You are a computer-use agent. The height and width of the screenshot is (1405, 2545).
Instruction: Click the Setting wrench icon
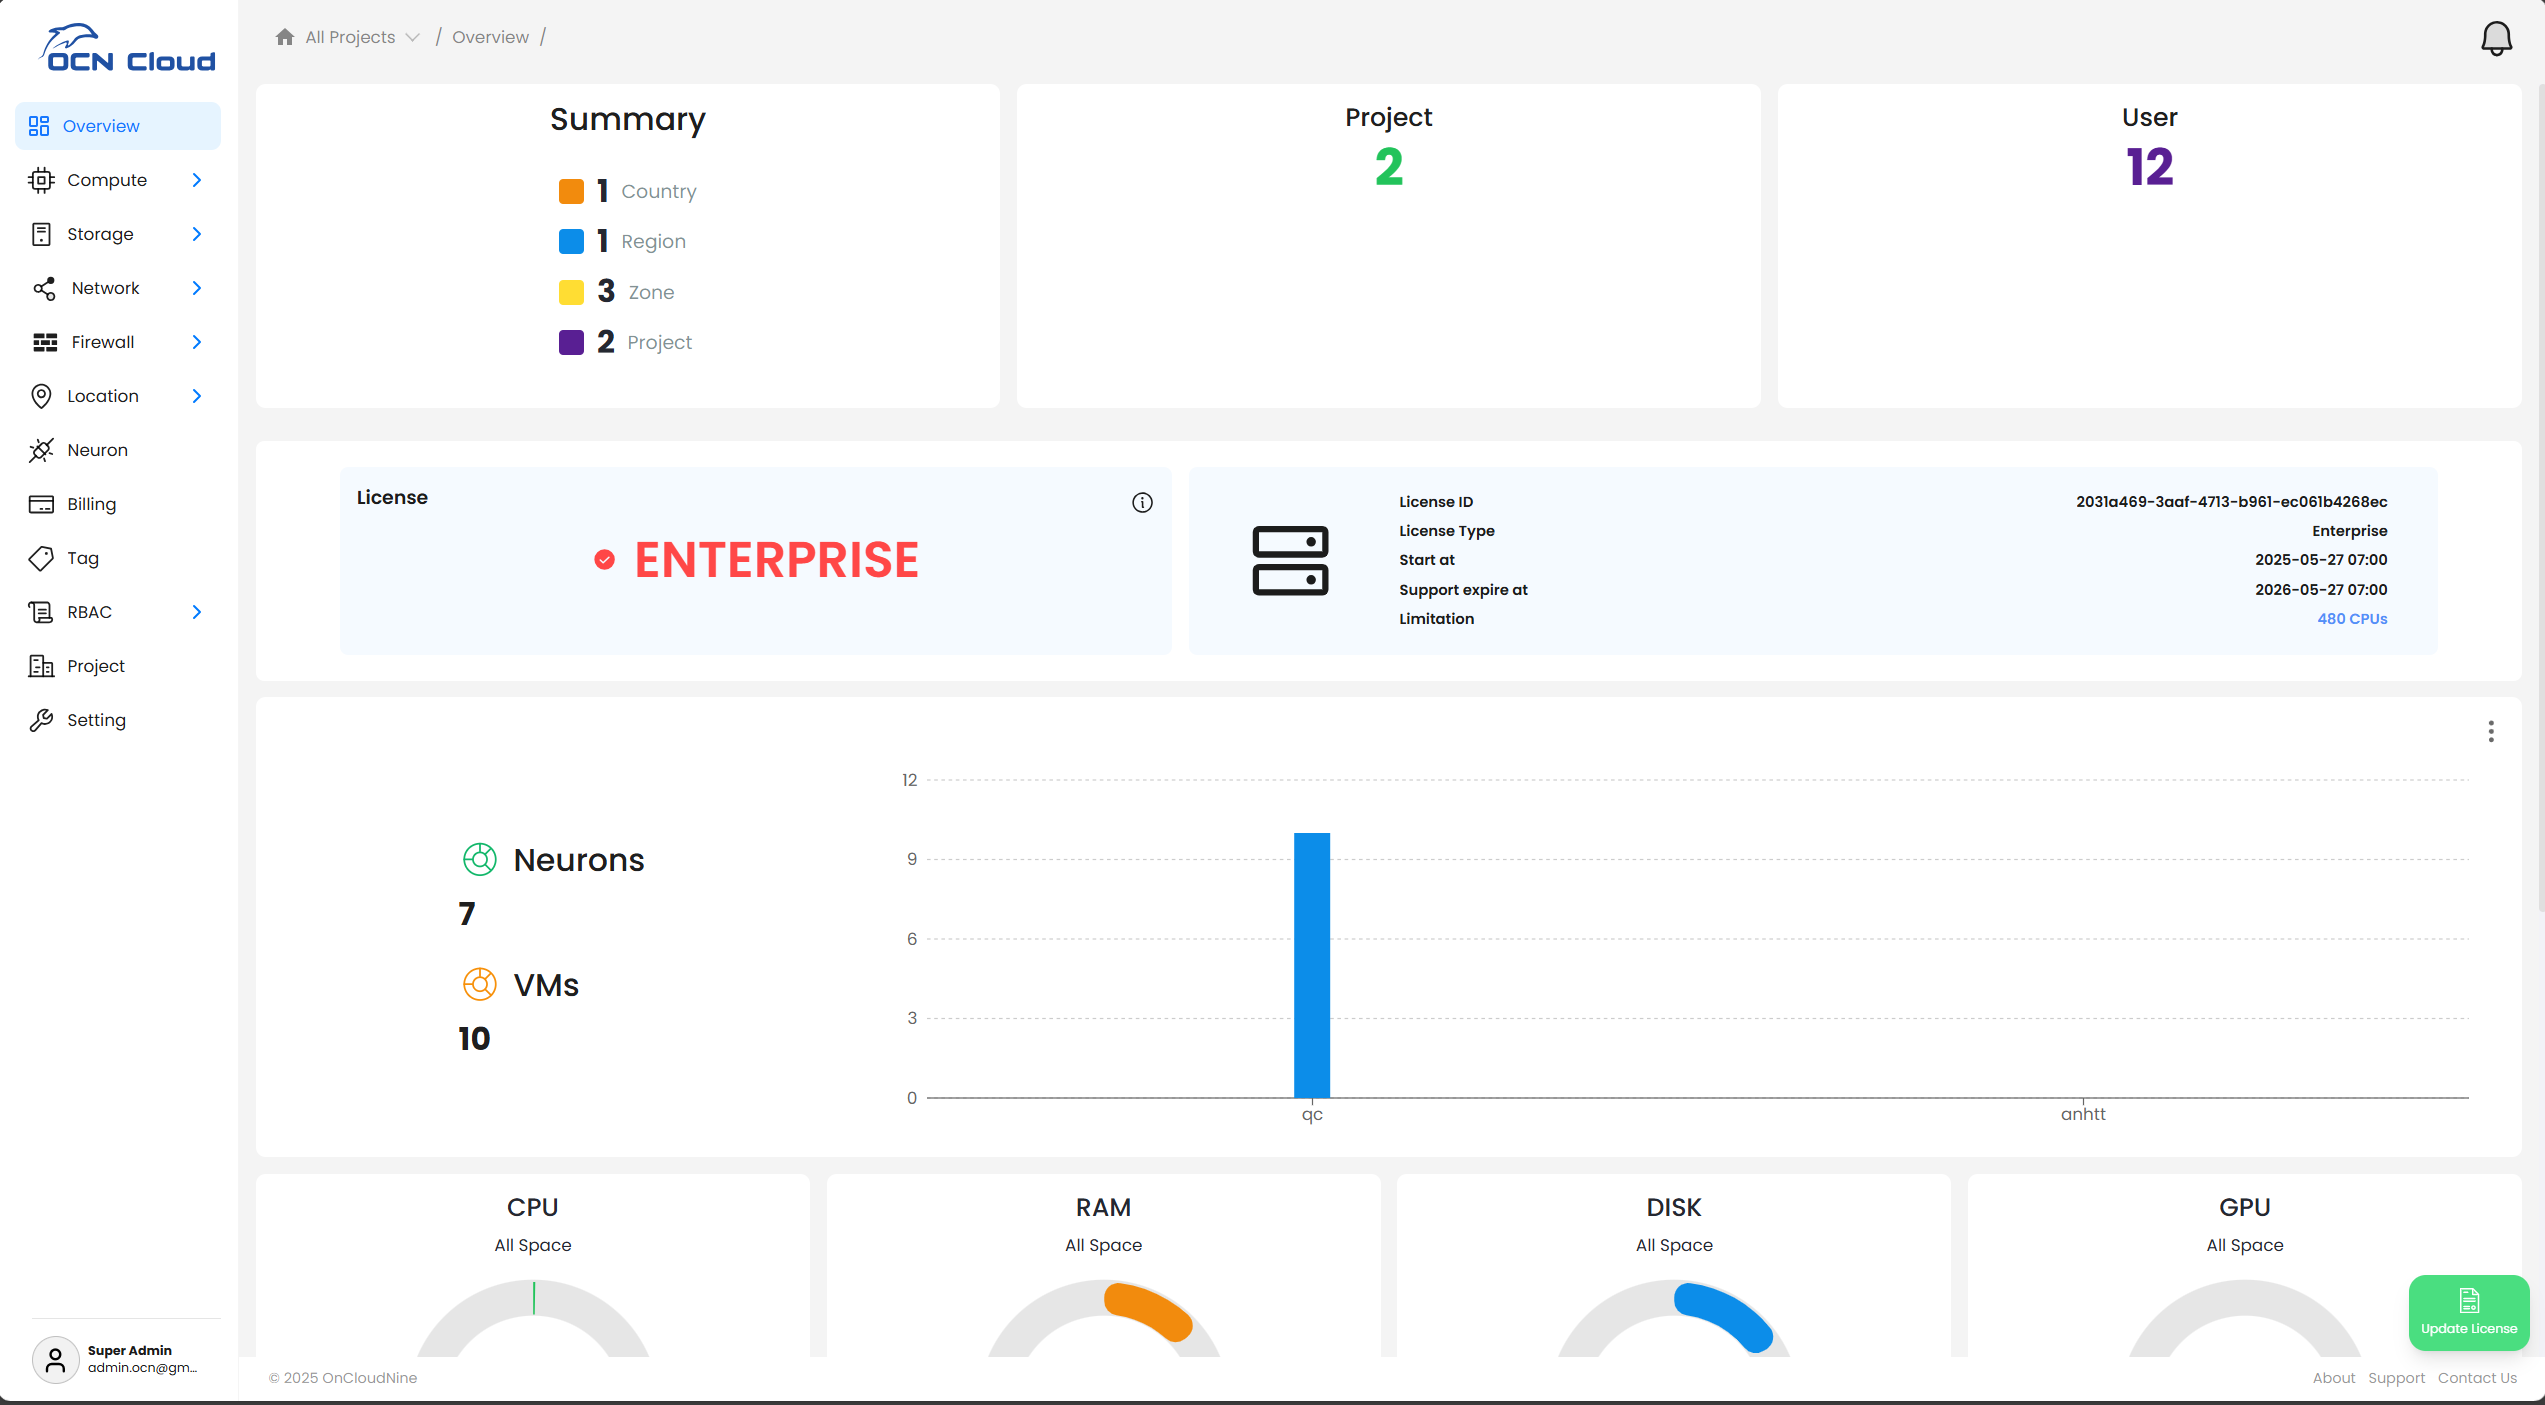pos(41,720)
